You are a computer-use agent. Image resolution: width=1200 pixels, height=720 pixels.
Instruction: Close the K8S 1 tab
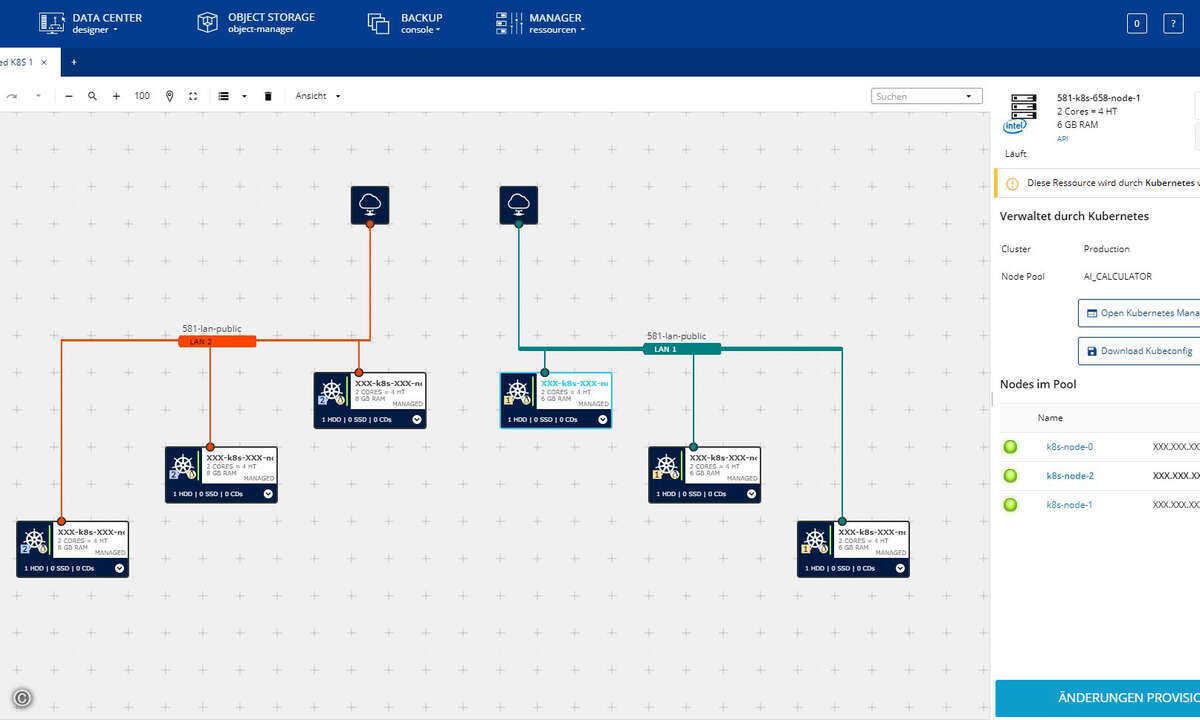44,62
